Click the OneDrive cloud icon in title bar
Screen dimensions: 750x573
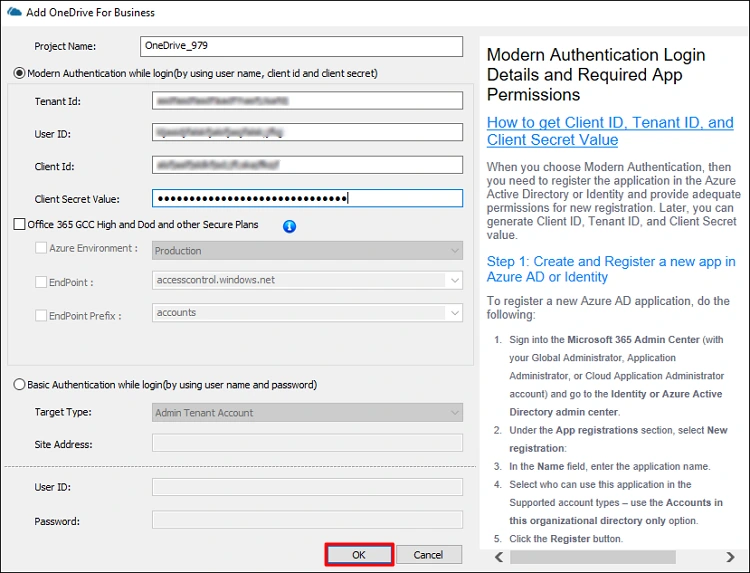pos(14,12)
